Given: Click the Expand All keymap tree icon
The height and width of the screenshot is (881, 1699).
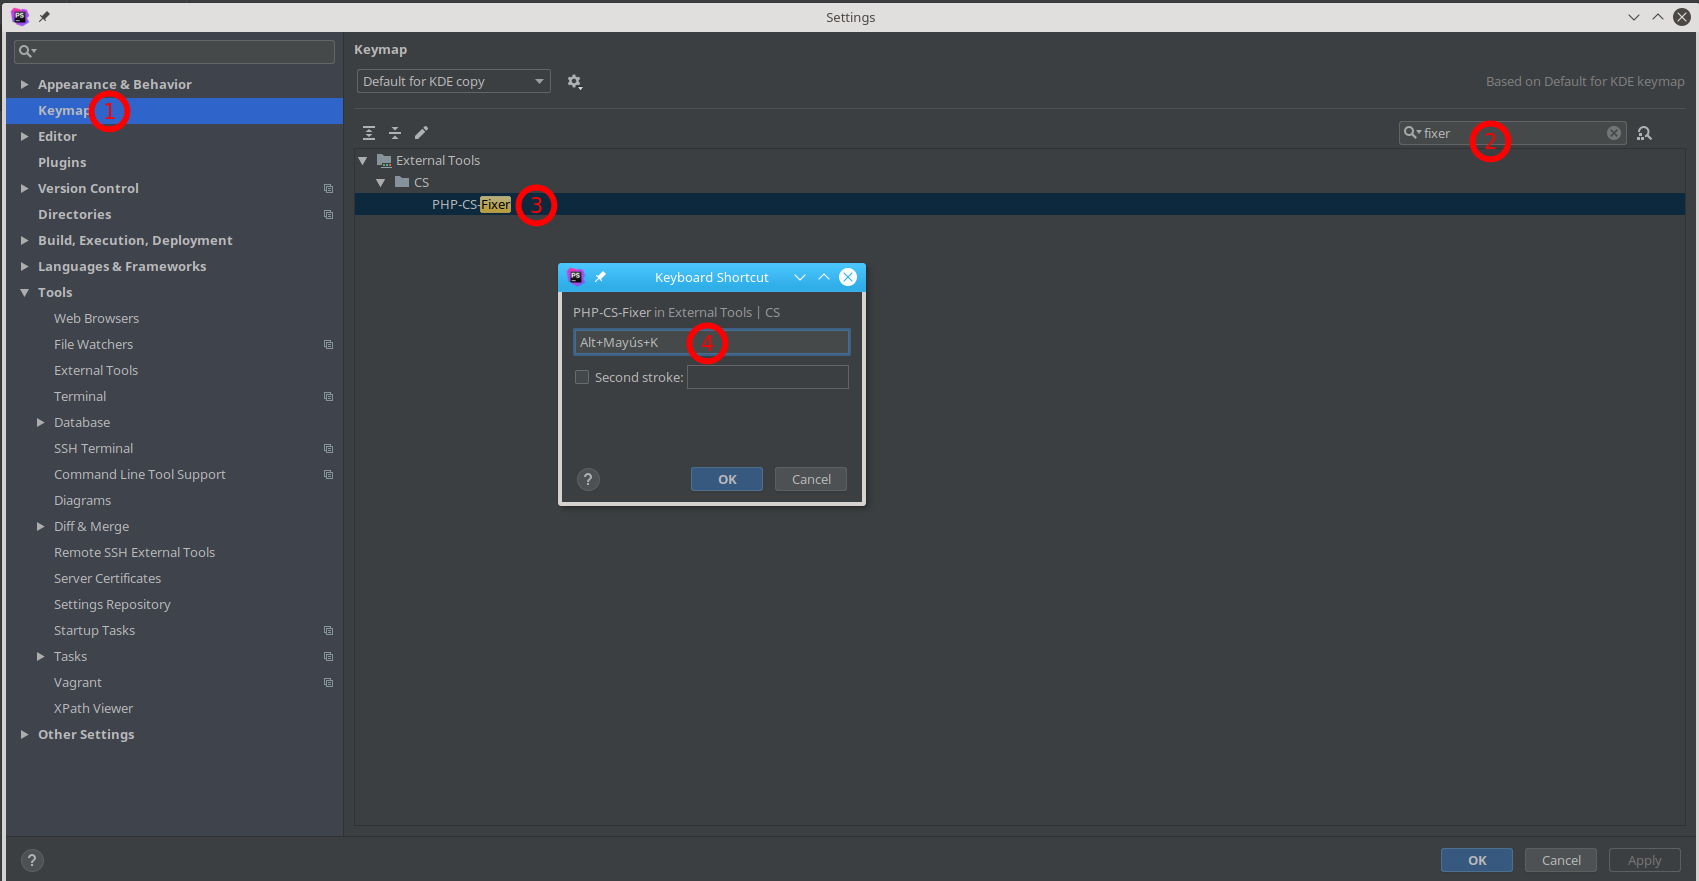Looking at the screenshot, I should (369, 133).
